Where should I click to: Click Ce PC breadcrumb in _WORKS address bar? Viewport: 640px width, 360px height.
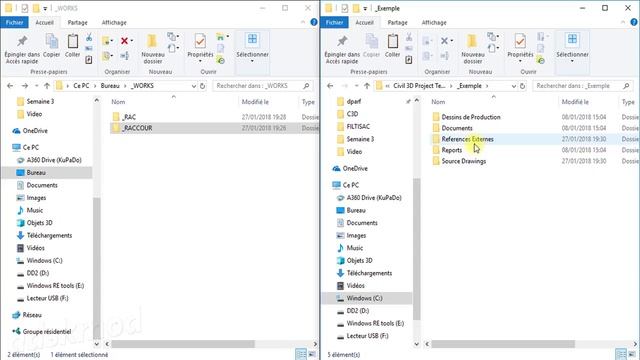81,86
